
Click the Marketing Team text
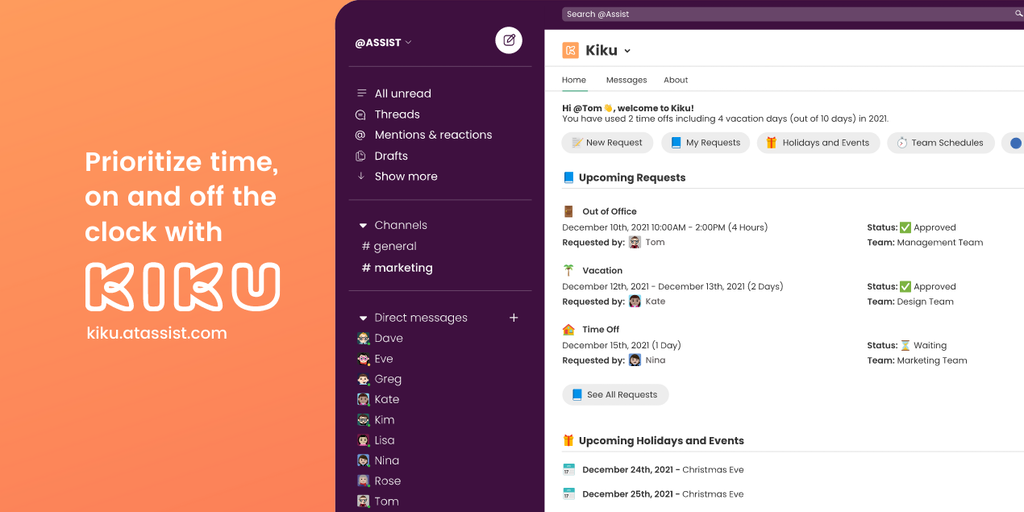point(932,360)
